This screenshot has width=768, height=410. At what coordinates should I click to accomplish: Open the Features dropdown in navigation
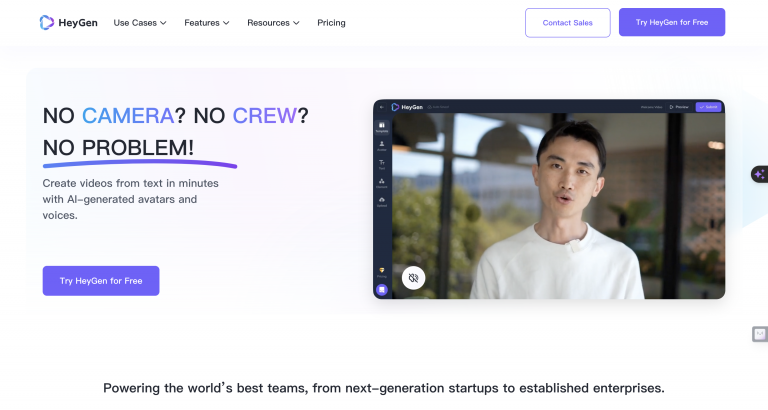(x=207, y=23)
